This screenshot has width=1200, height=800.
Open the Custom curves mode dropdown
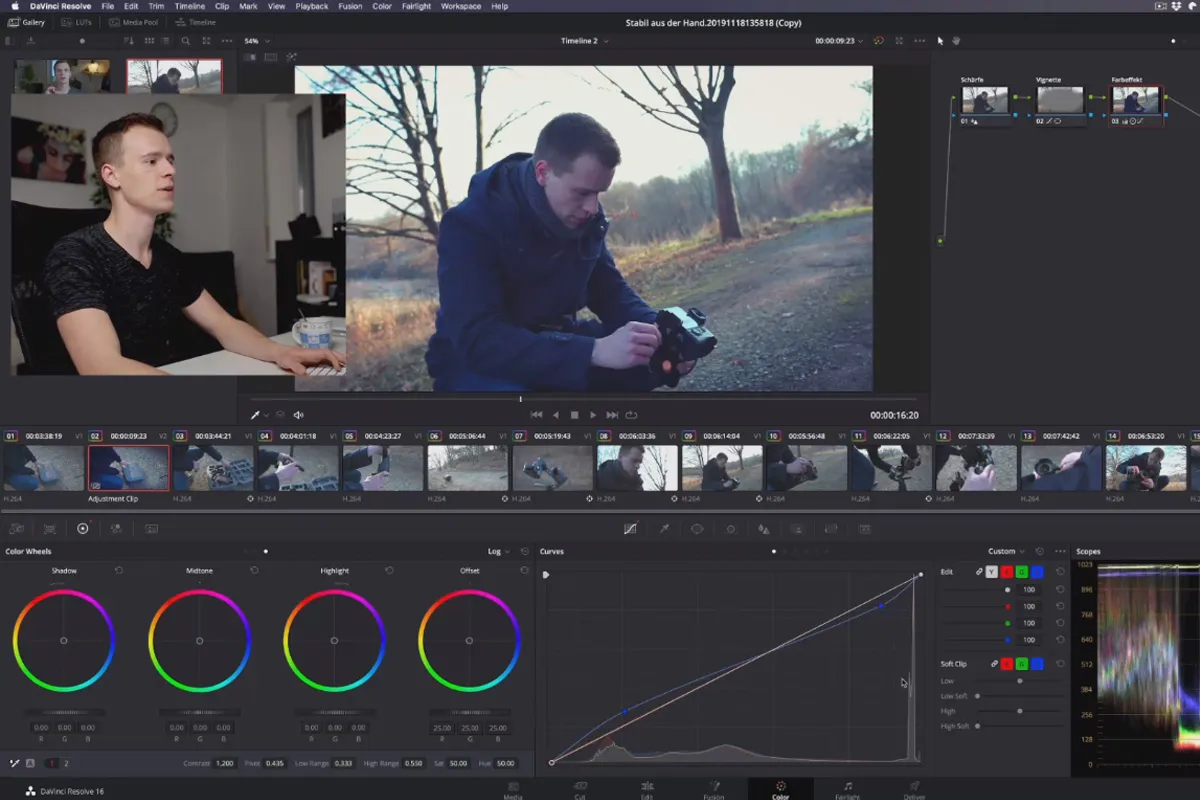(1006, 551)
